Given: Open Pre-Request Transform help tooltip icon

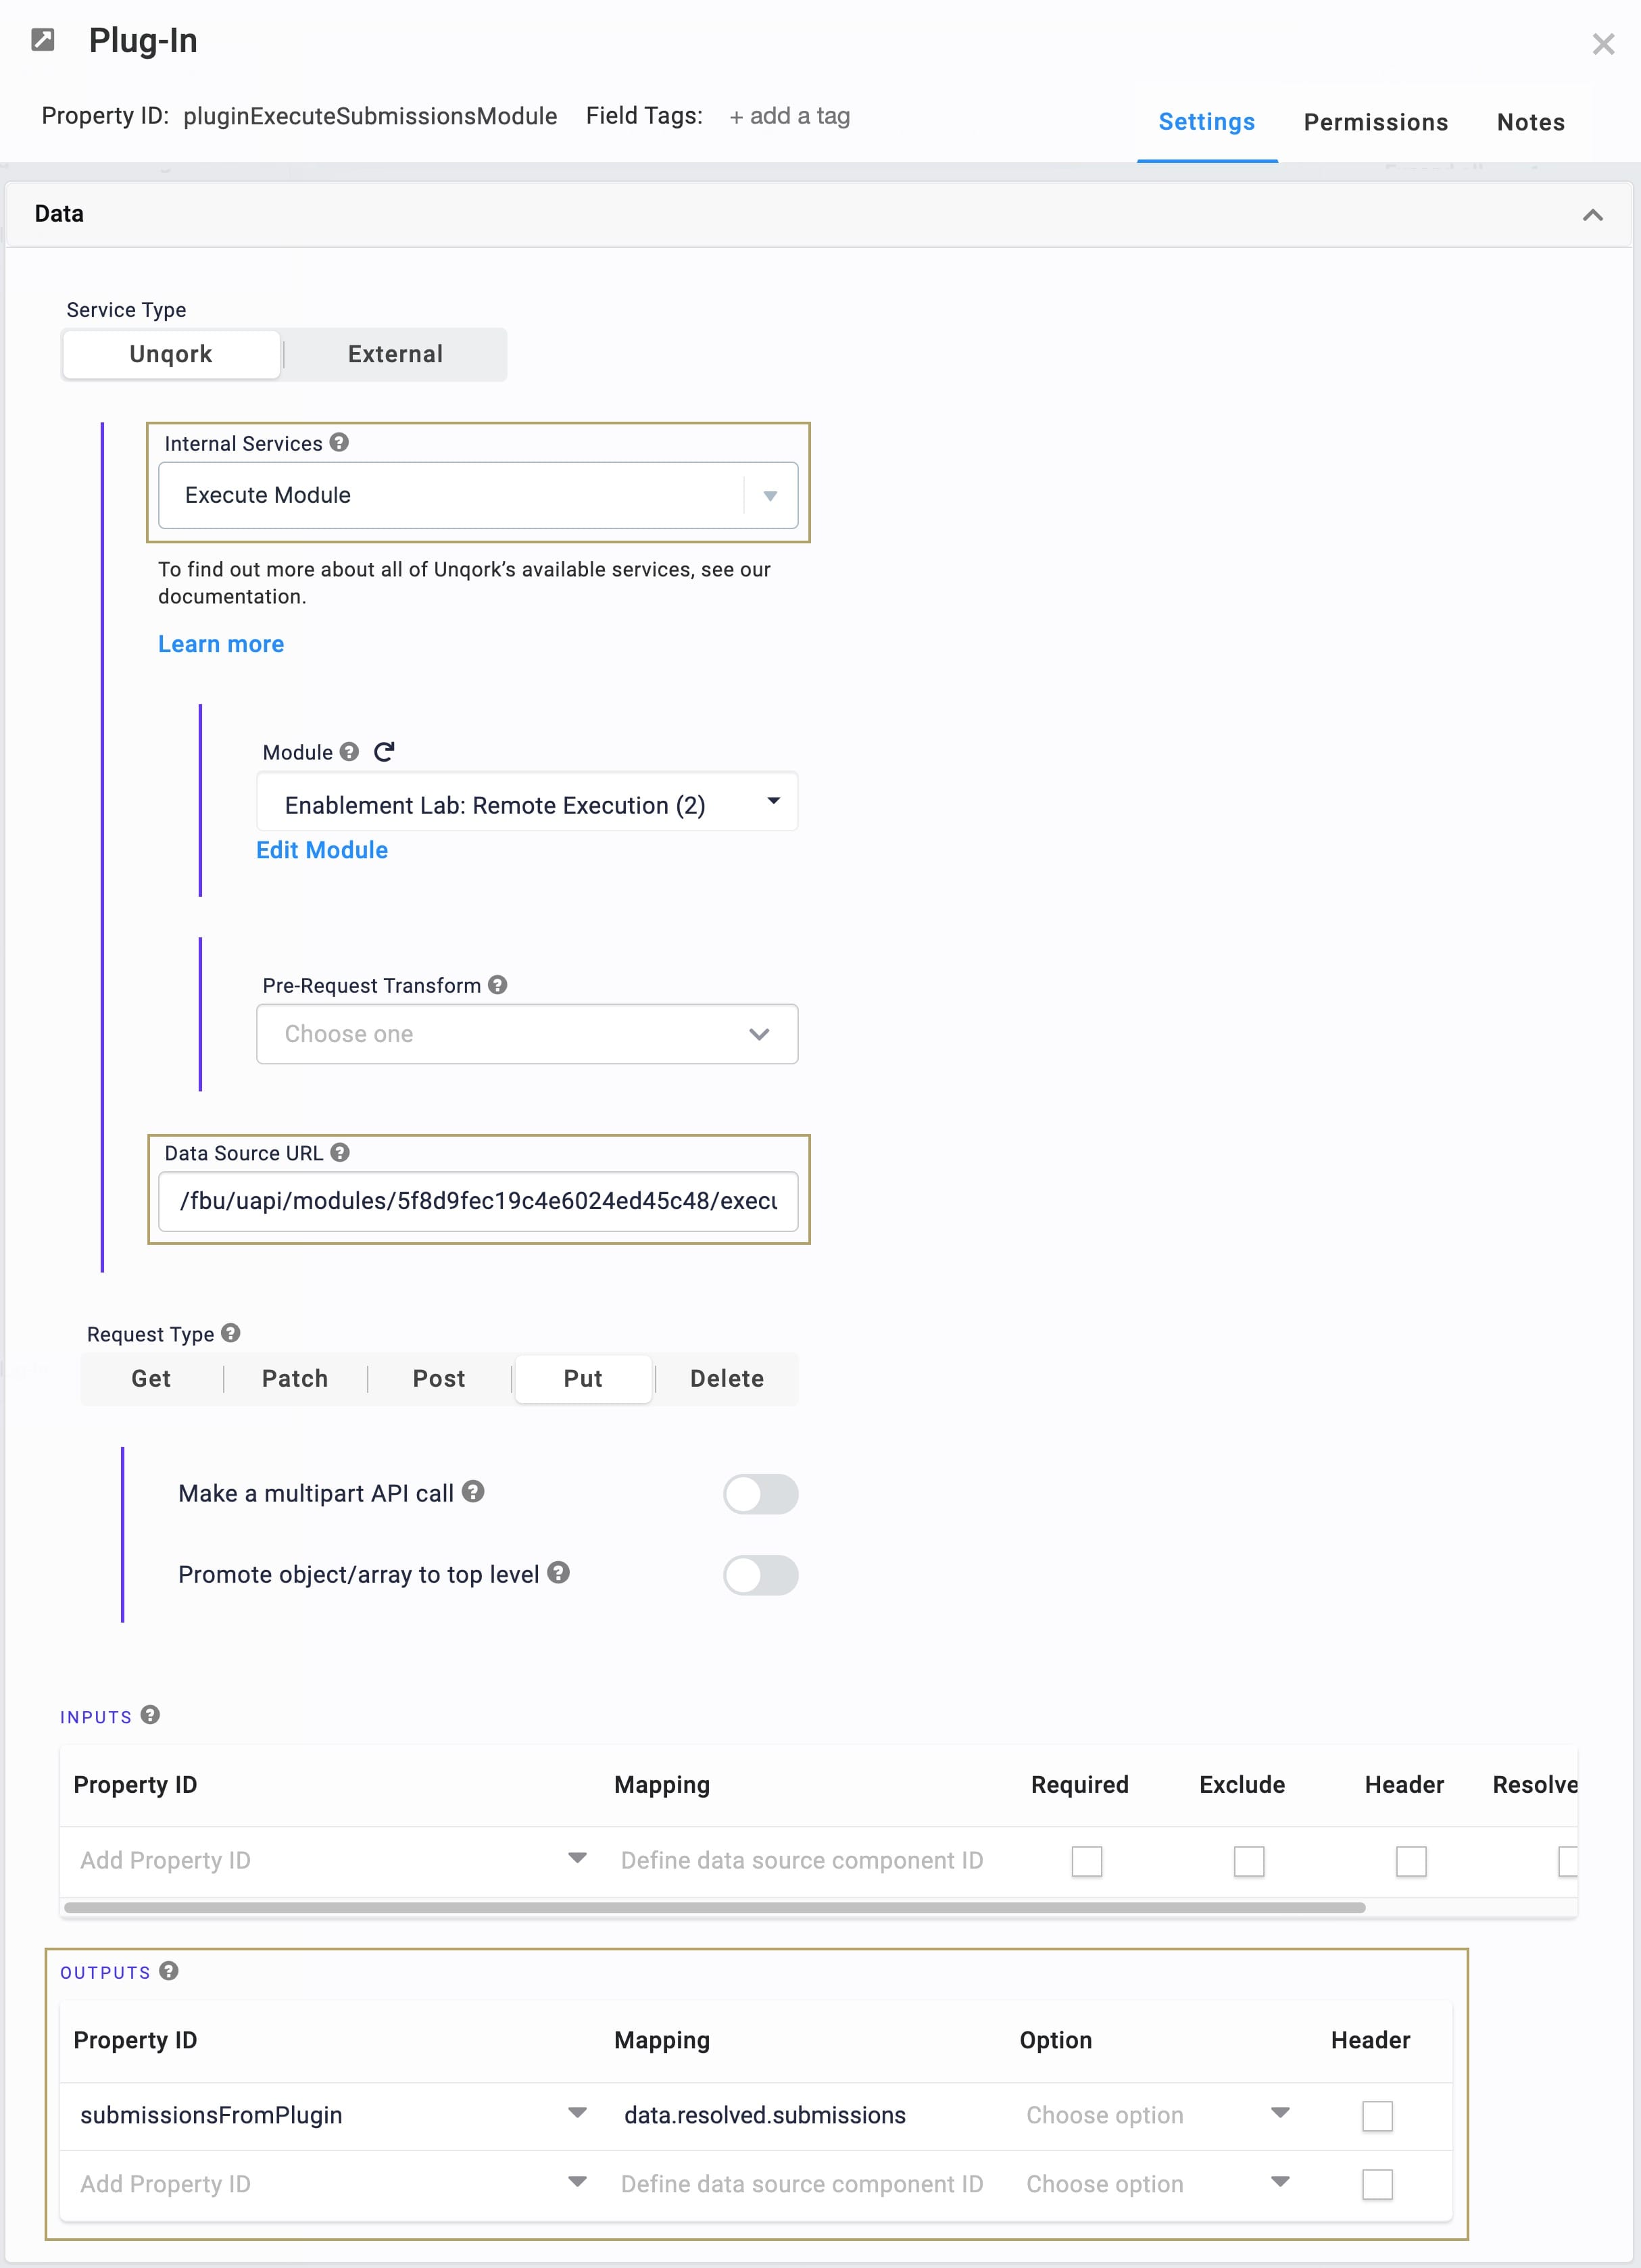Looking at the screenshot, I should (497, 985).
